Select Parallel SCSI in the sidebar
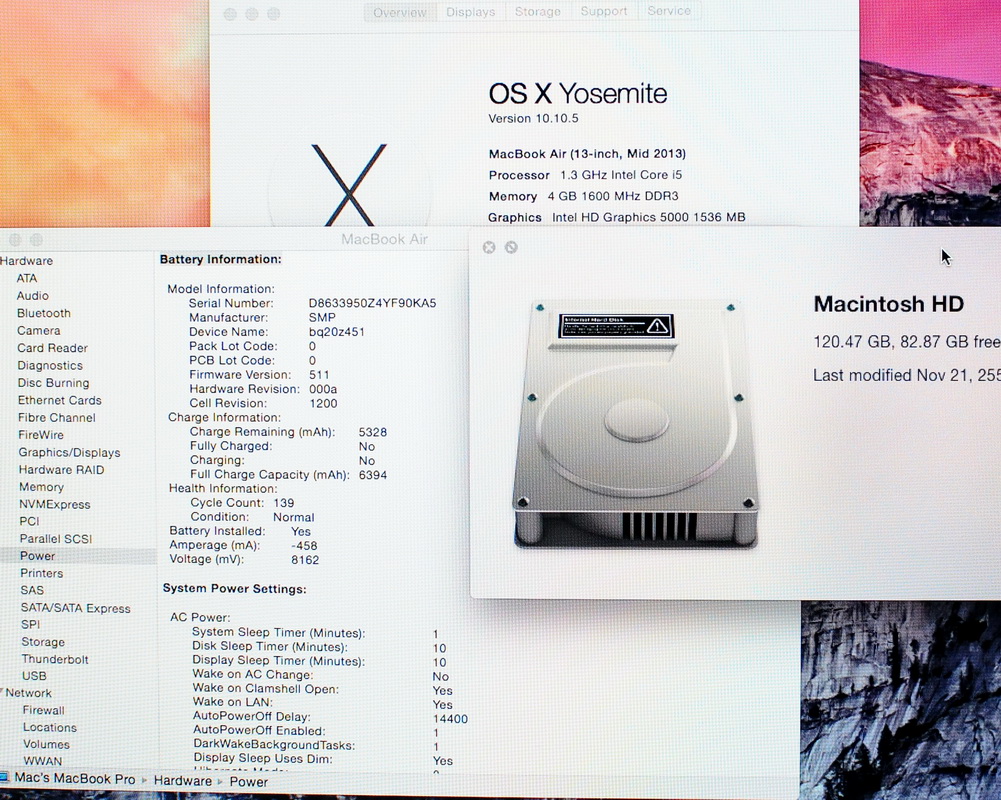The width and height of the screenshot is (1001, 800). [56, 539]
